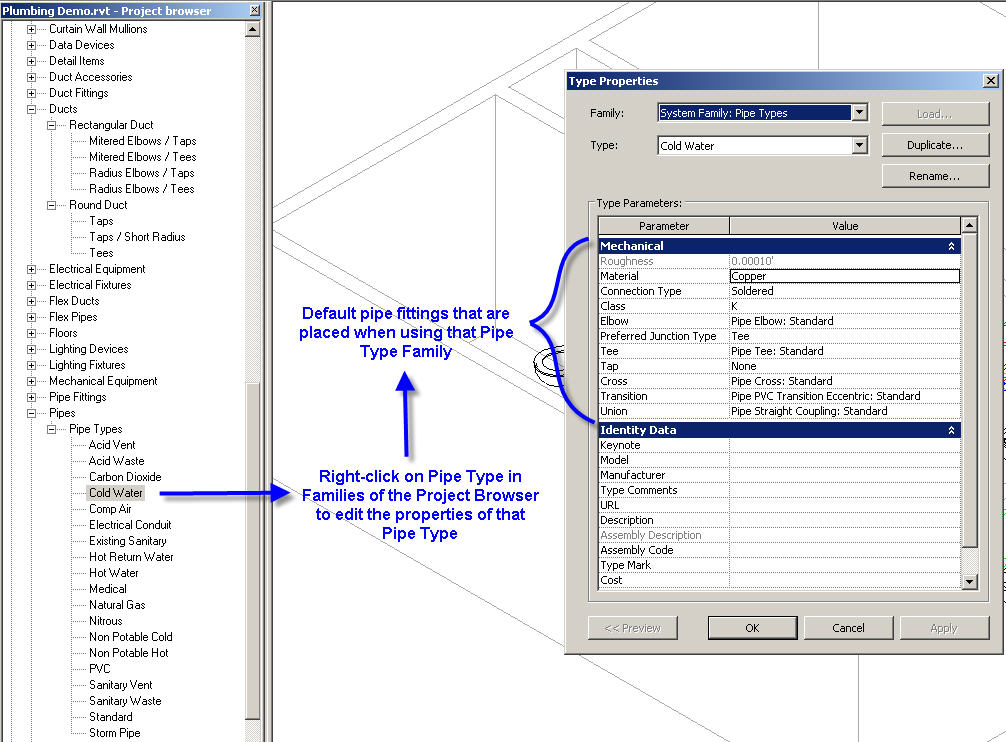Click the Cost value cell
The width and height of the screenshot is (1006, 742).
coord(845,580)
